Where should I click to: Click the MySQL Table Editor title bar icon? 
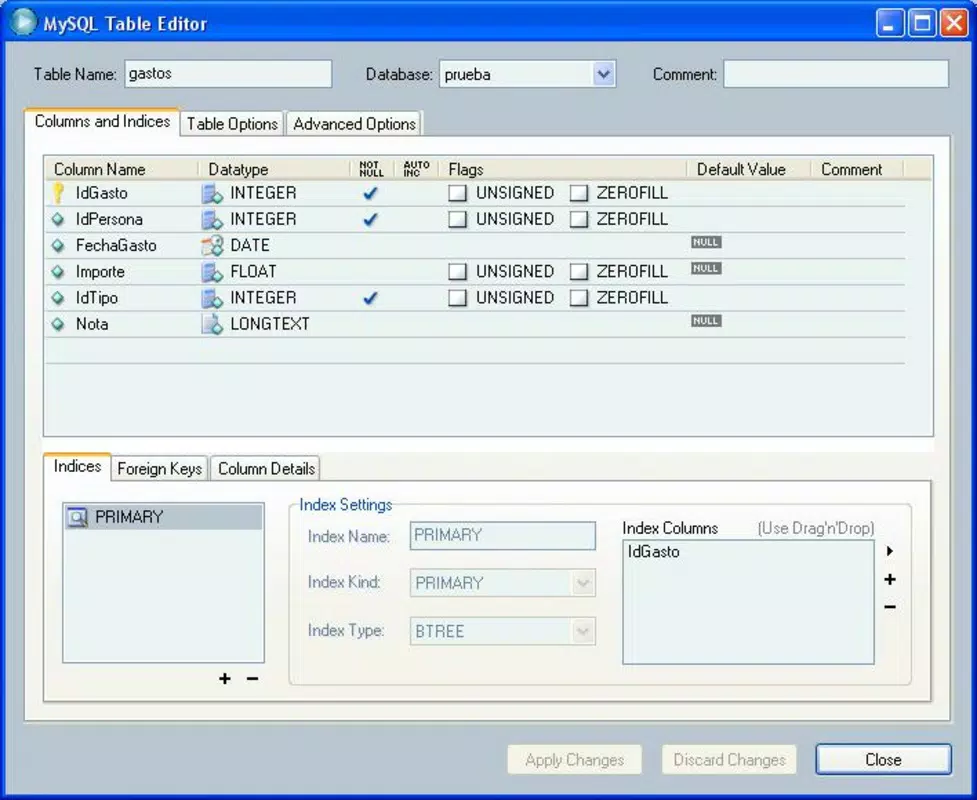point(23,22)
